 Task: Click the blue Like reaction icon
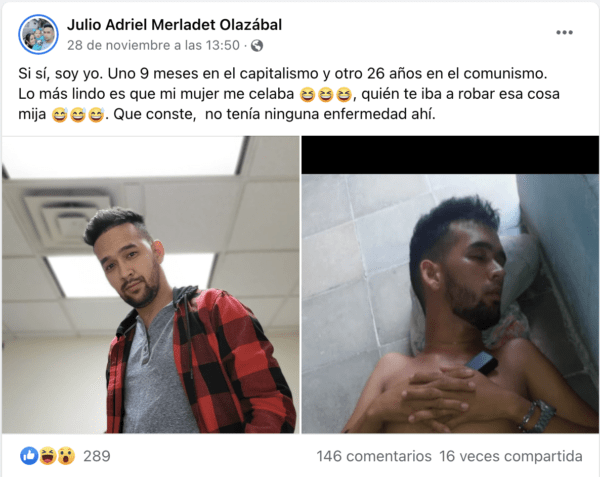29,456
